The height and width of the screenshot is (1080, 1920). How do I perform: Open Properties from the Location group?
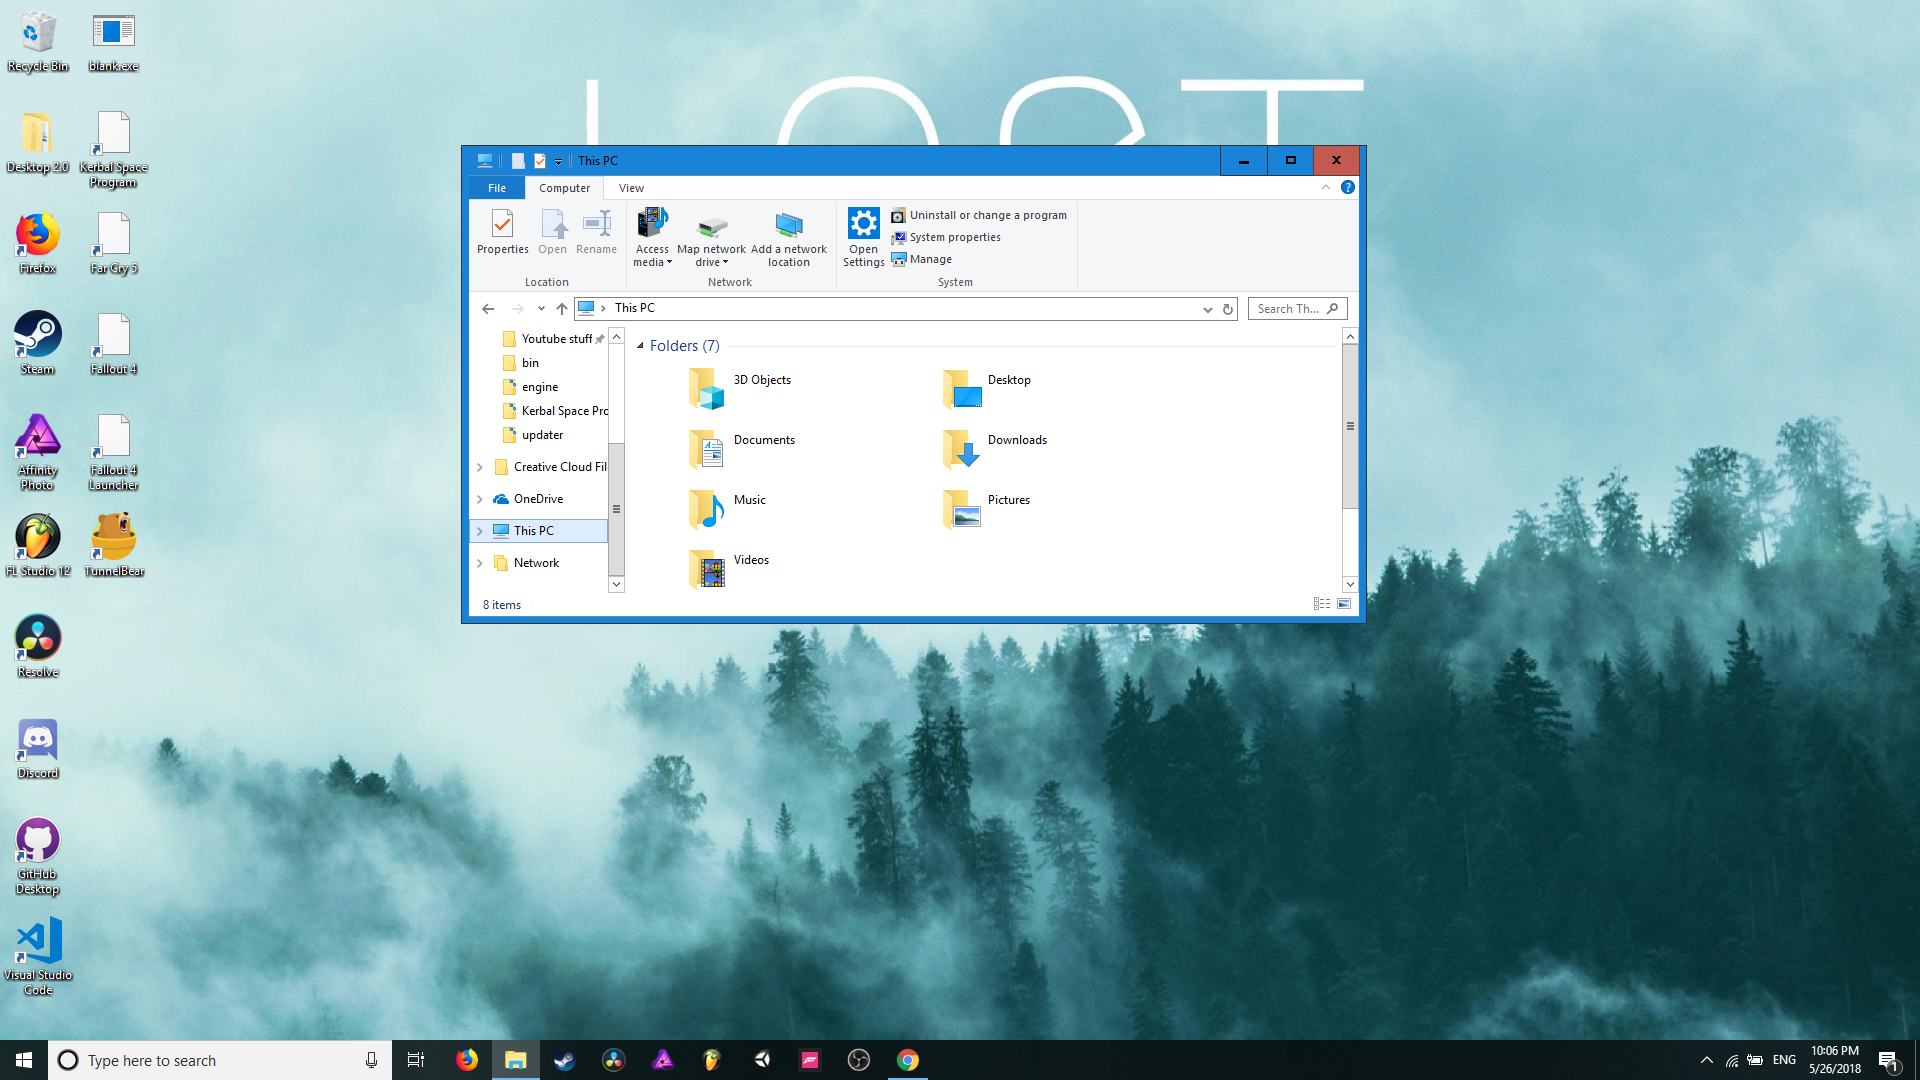[502, 232]
